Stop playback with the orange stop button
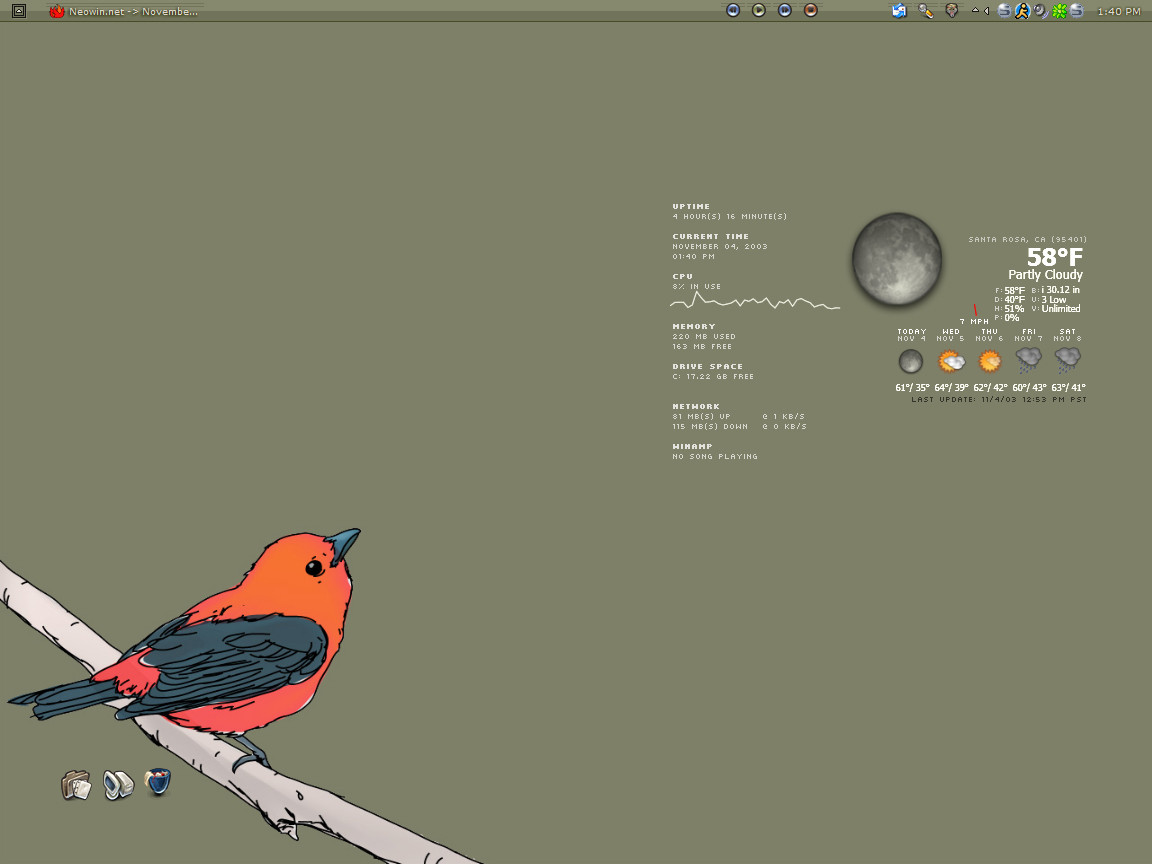1152x864 pixels. click(x=810, y=10)
